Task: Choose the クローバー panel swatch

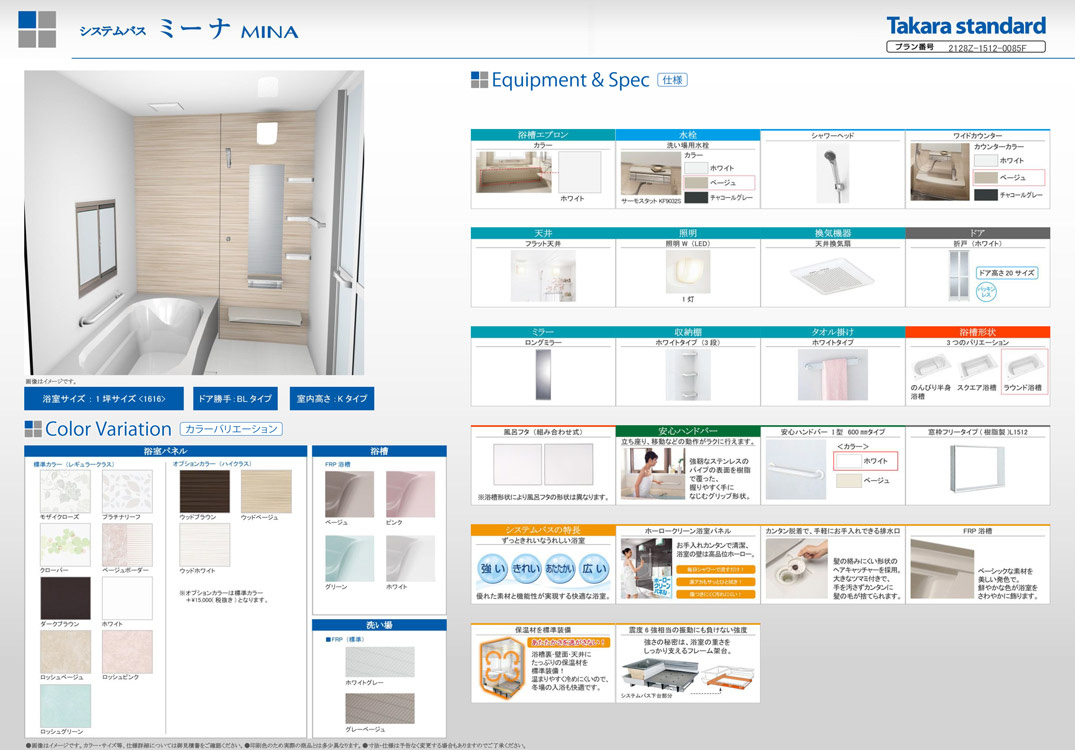Action: [65, 544]
